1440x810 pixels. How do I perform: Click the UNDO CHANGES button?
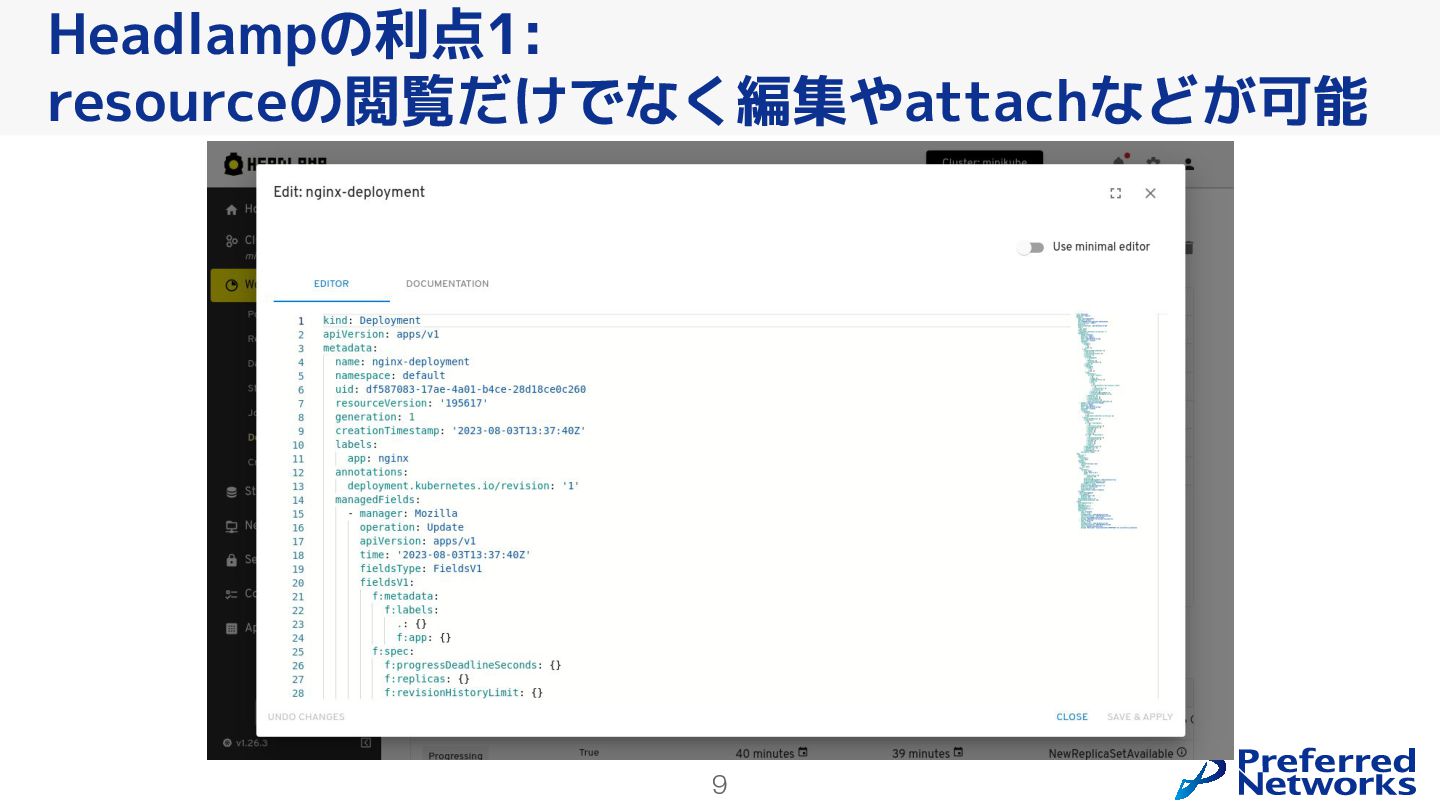pyautogui.click(x=306, y=717)
